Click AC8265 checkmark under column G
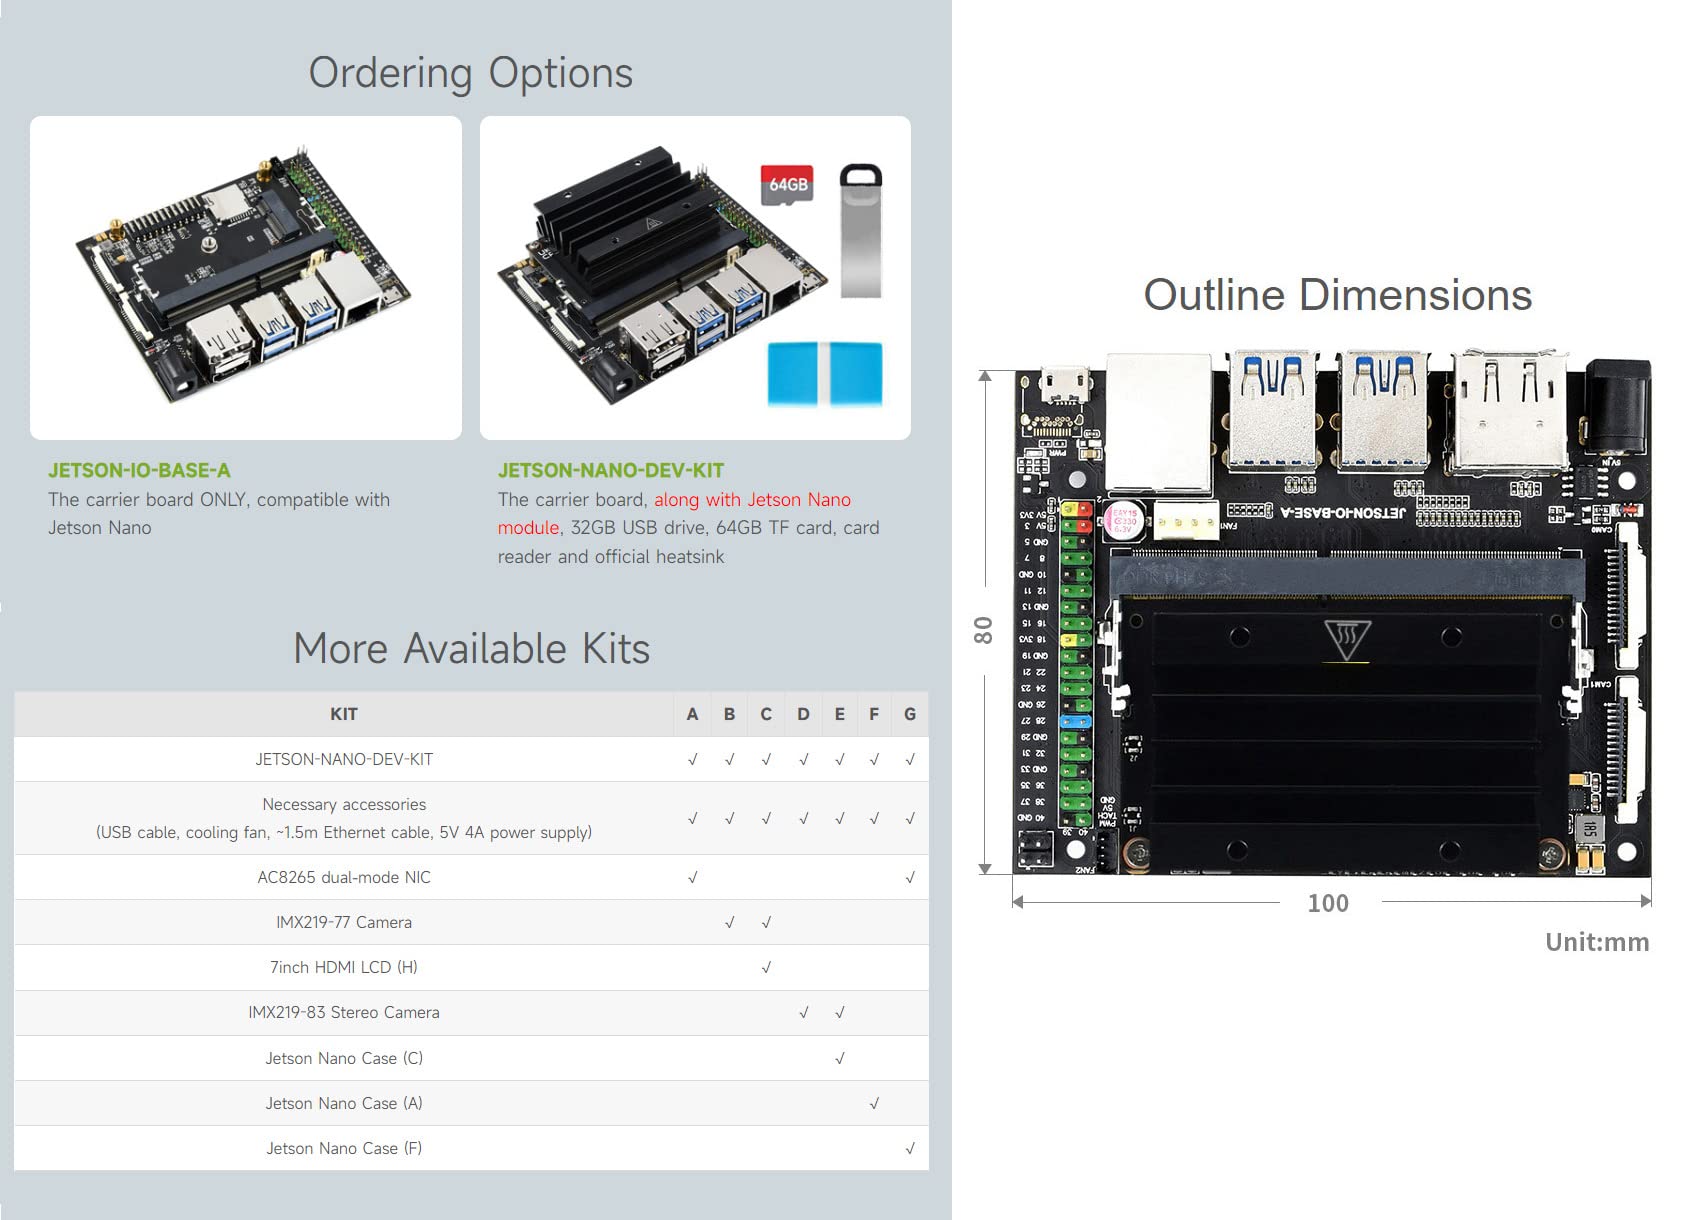 [910, 877]
